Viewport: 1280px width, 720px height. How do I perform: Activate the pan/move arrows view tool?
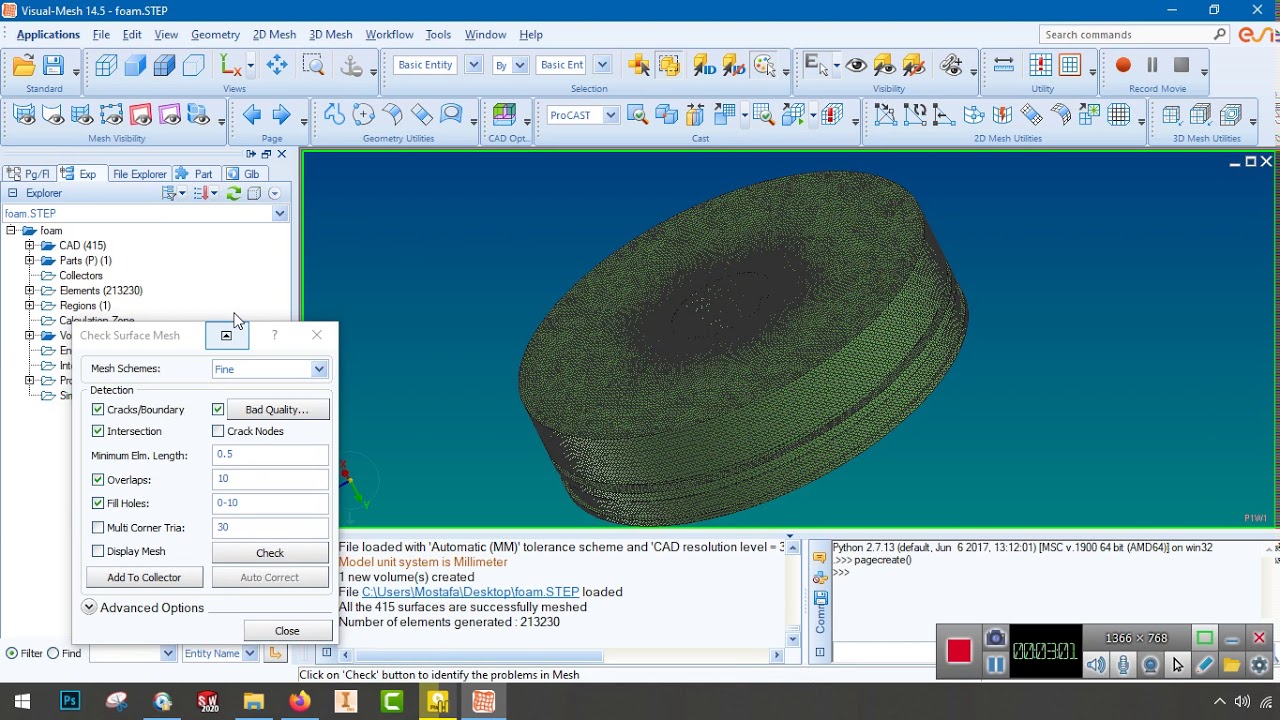tap(277, 66)
